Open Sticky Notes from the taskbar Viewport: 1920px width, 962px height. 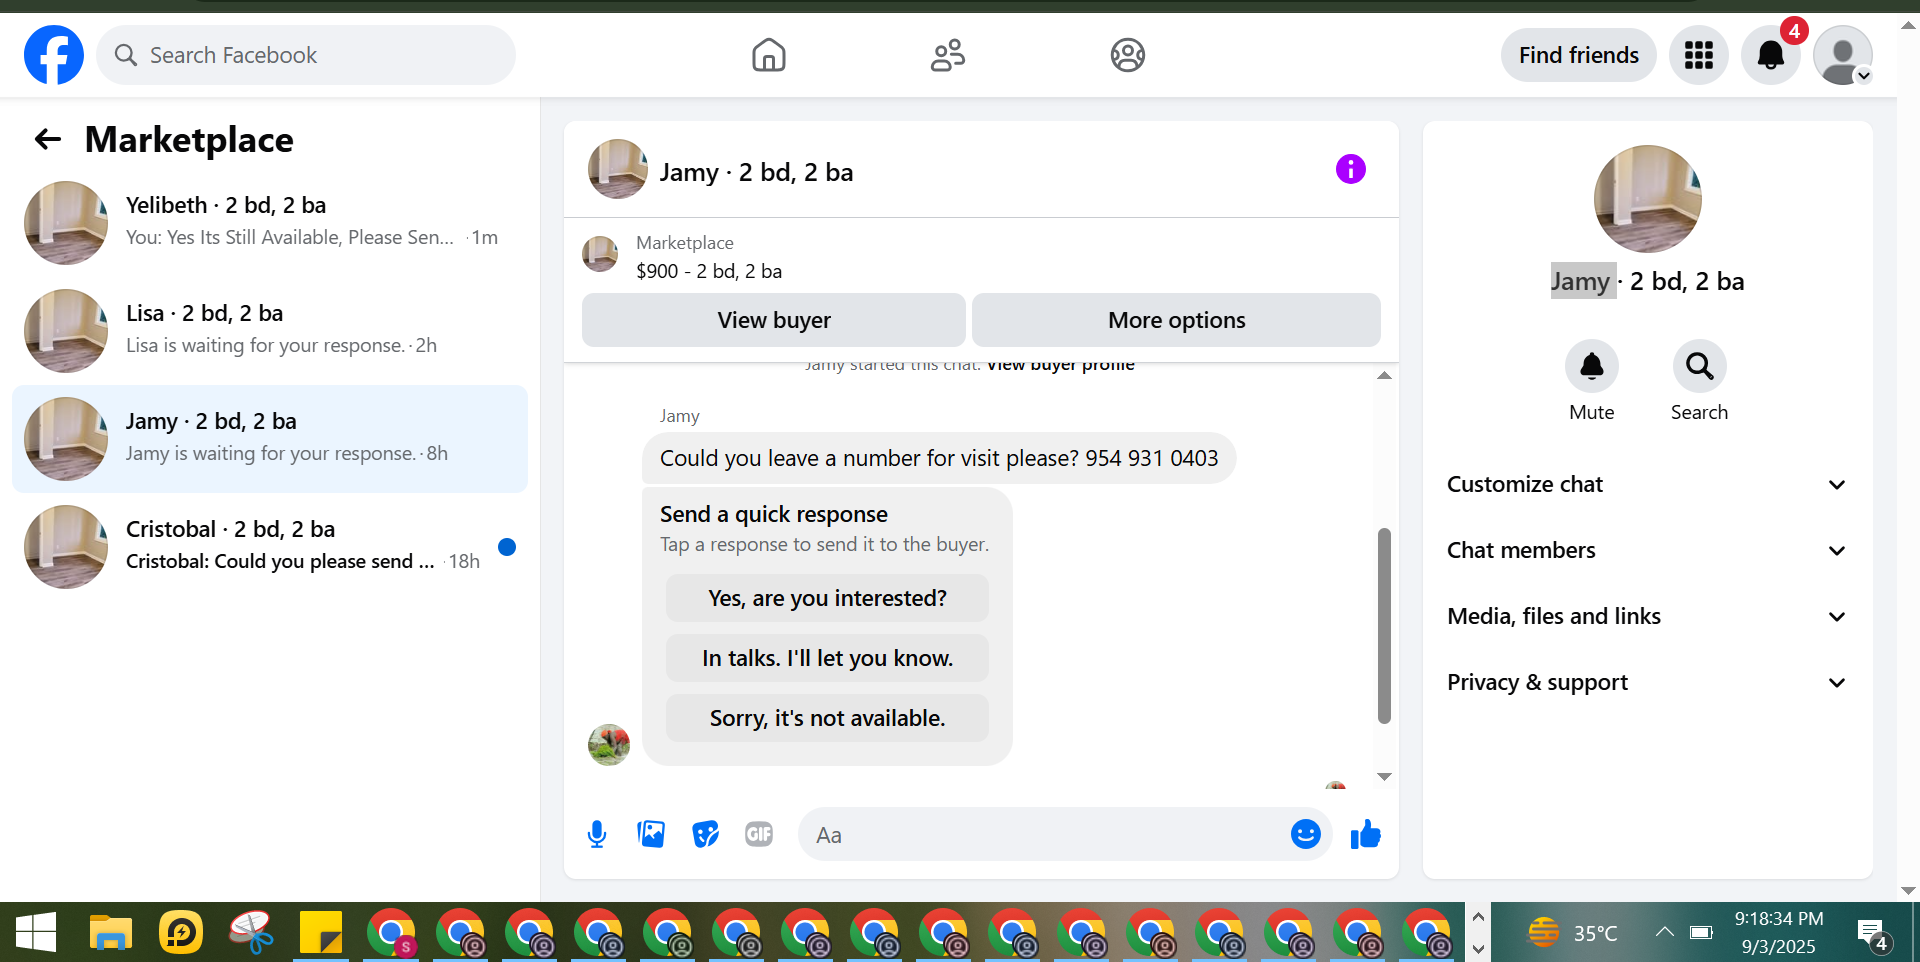click(321, 933)
